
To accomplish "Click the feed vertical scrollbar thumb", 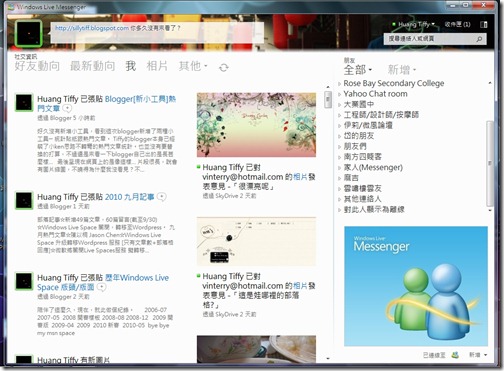I will [x=328, y=99].
